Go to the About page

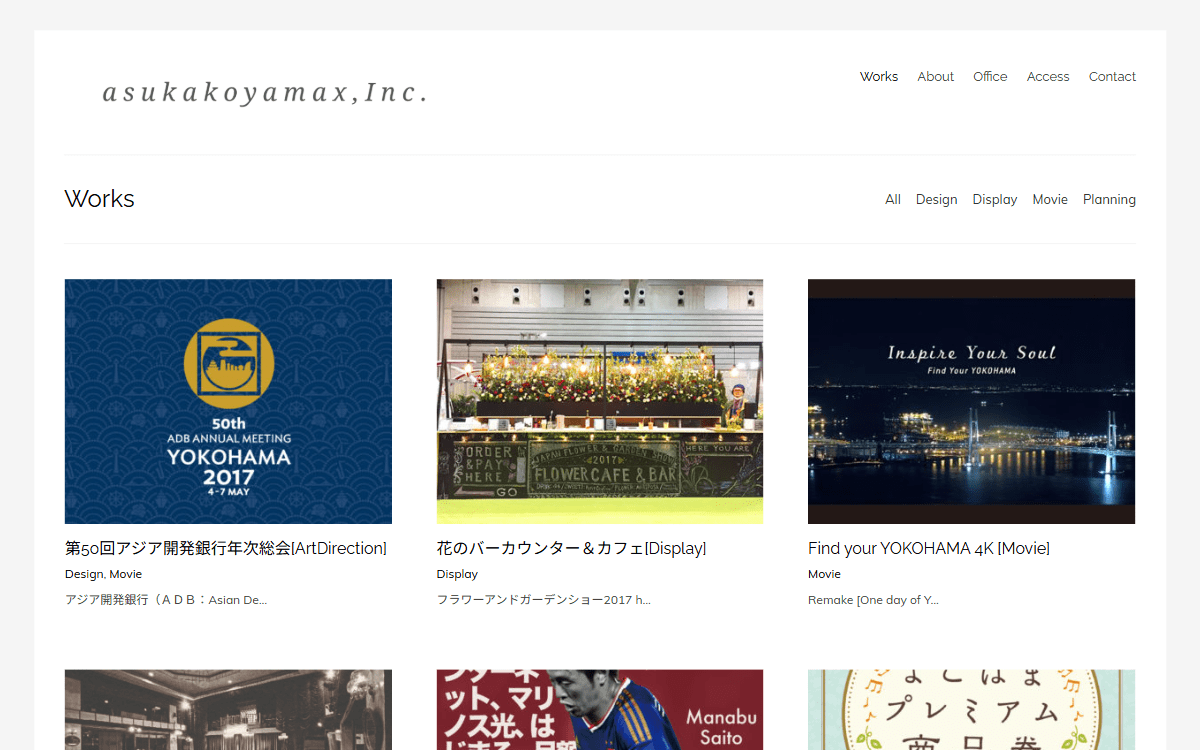coord(935,76)
